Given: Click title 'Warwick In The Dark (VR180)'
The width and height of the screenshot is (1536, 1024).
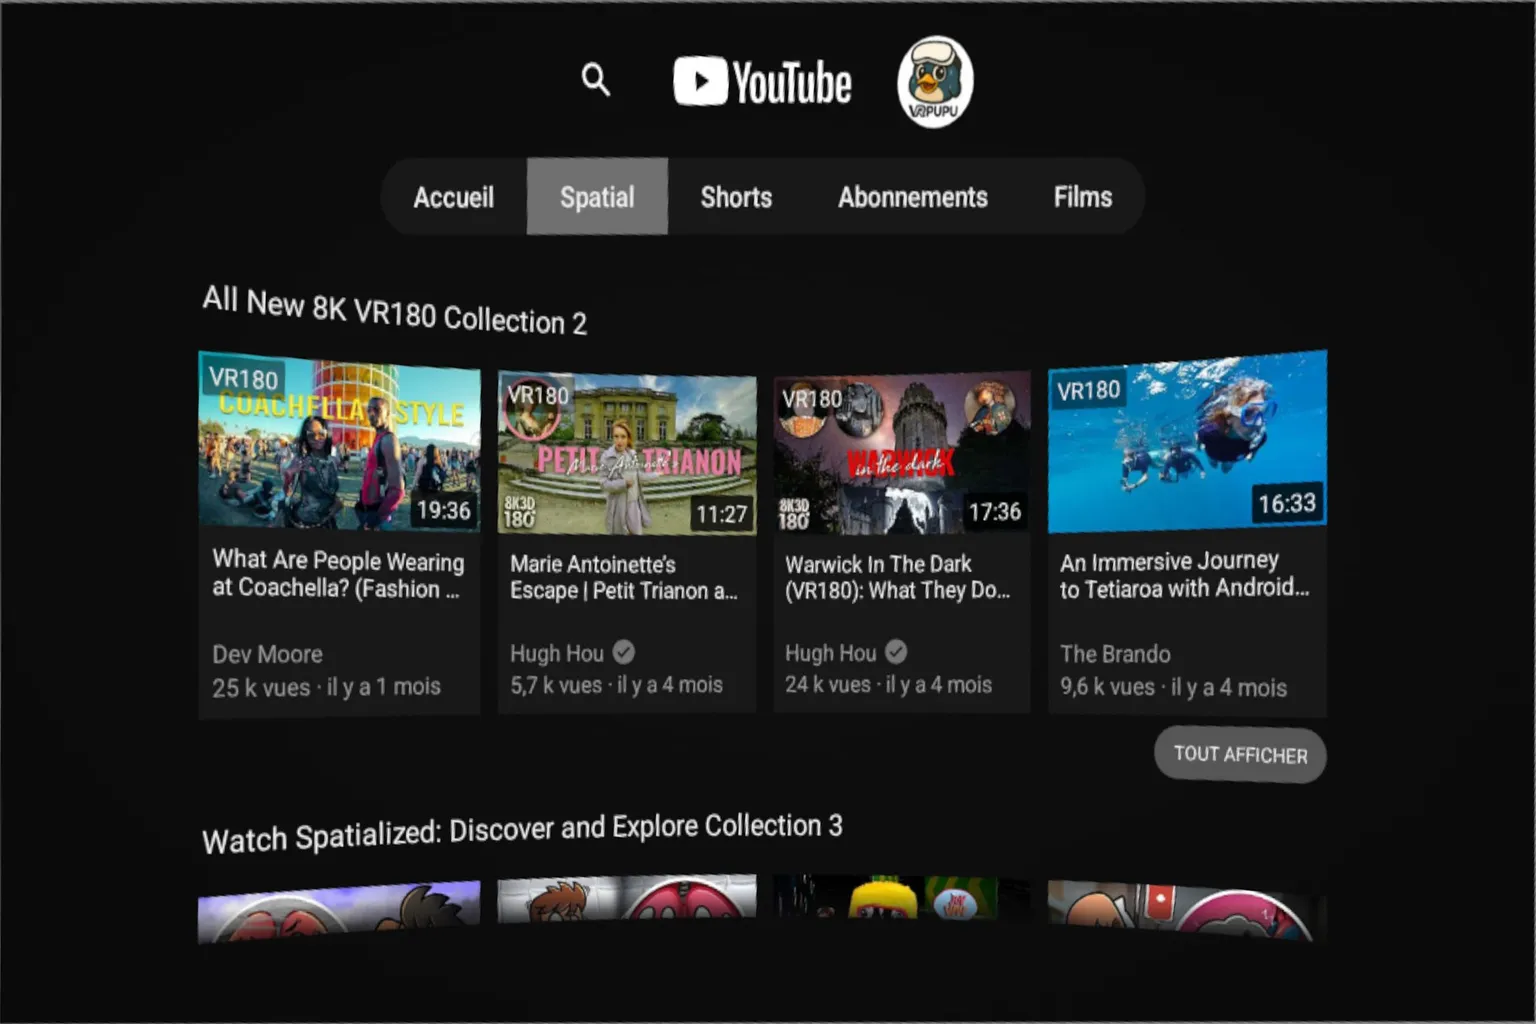Looking at the screenshot, I should coord(897,577).
